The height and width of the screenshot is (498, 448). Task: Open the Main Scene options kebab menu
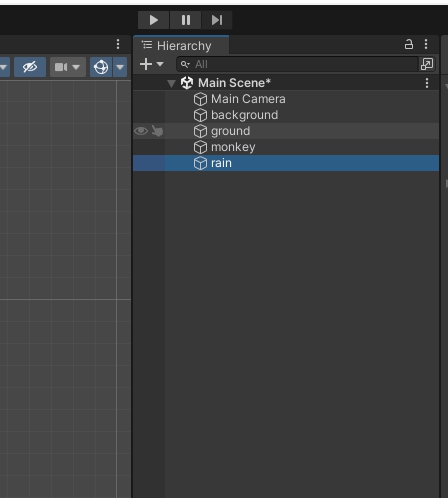pyautogui.click(x=427, y=83)
